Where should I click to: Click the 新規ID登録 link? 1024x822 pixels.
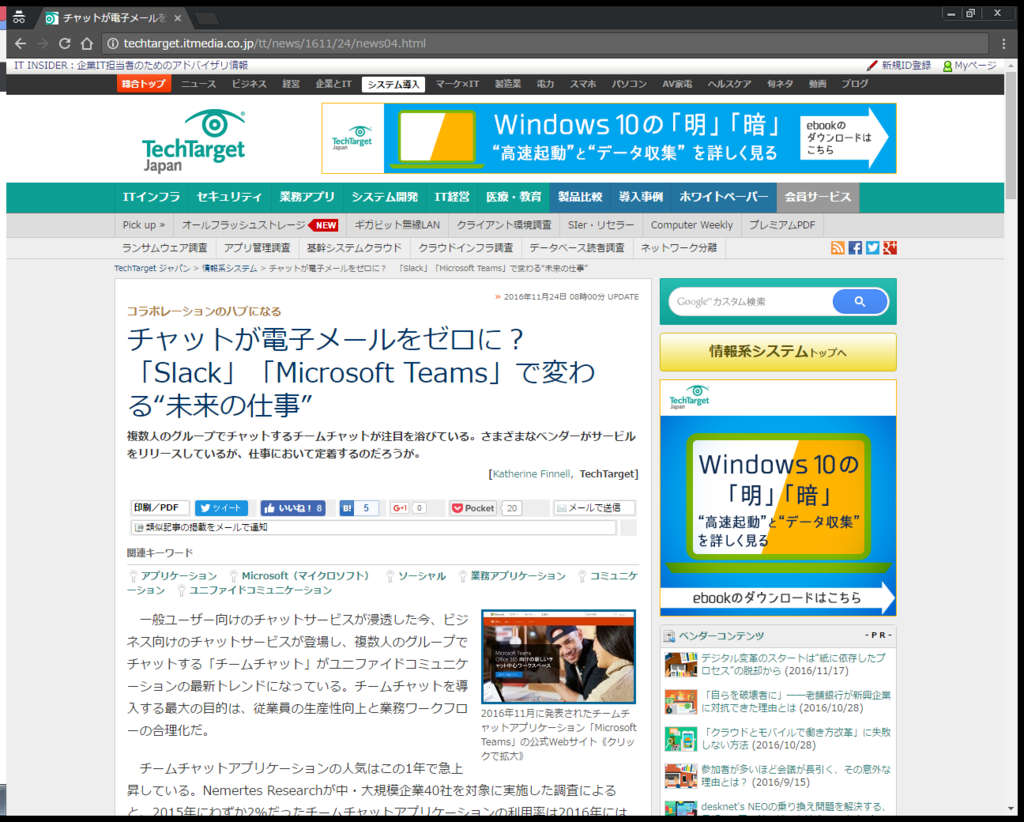pos(899,66)
